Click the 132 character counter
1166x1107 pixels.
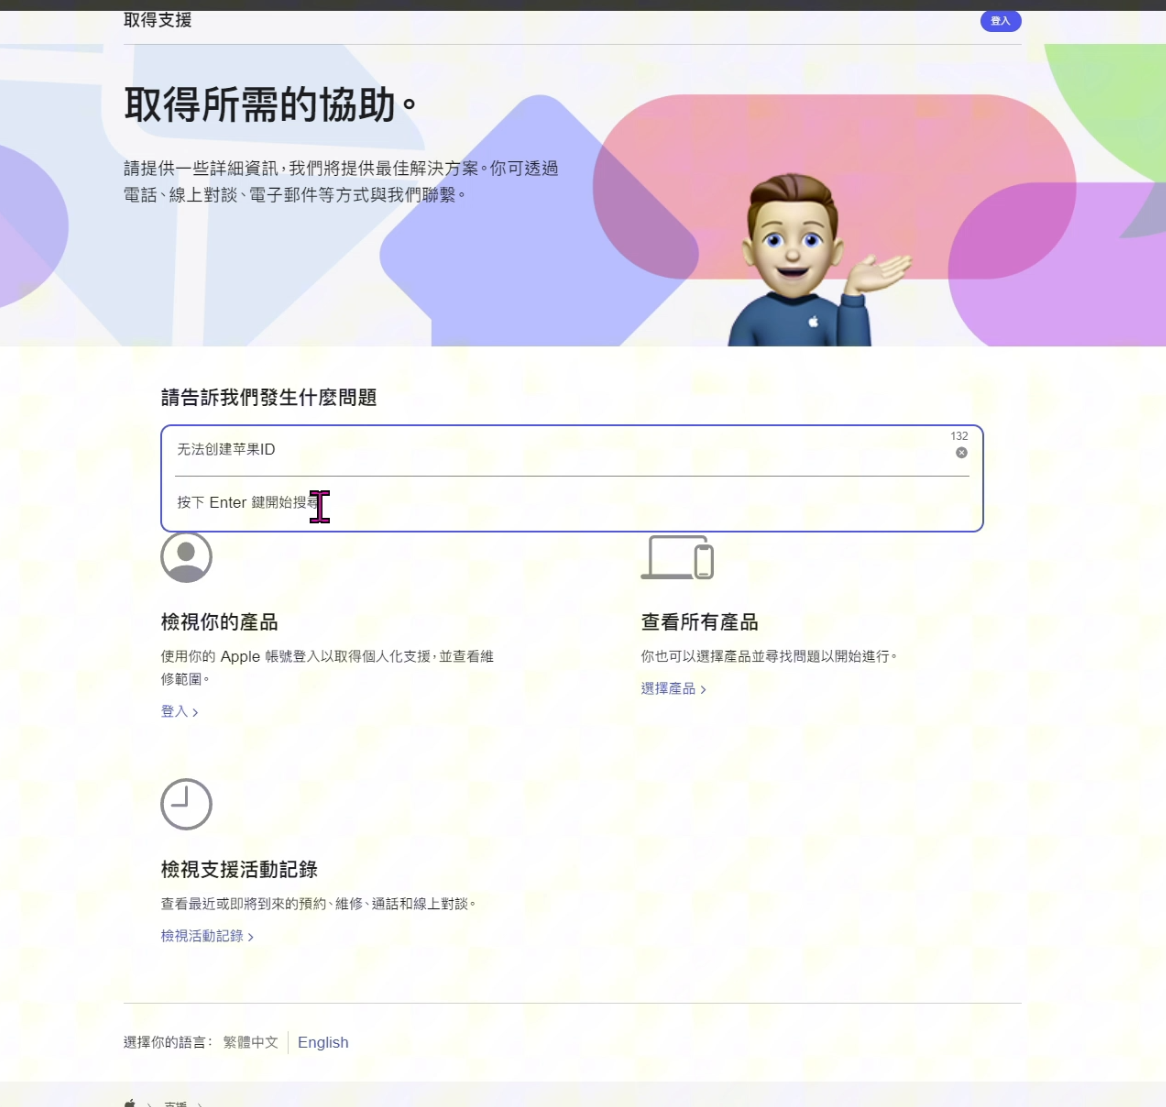pos(959,436)
